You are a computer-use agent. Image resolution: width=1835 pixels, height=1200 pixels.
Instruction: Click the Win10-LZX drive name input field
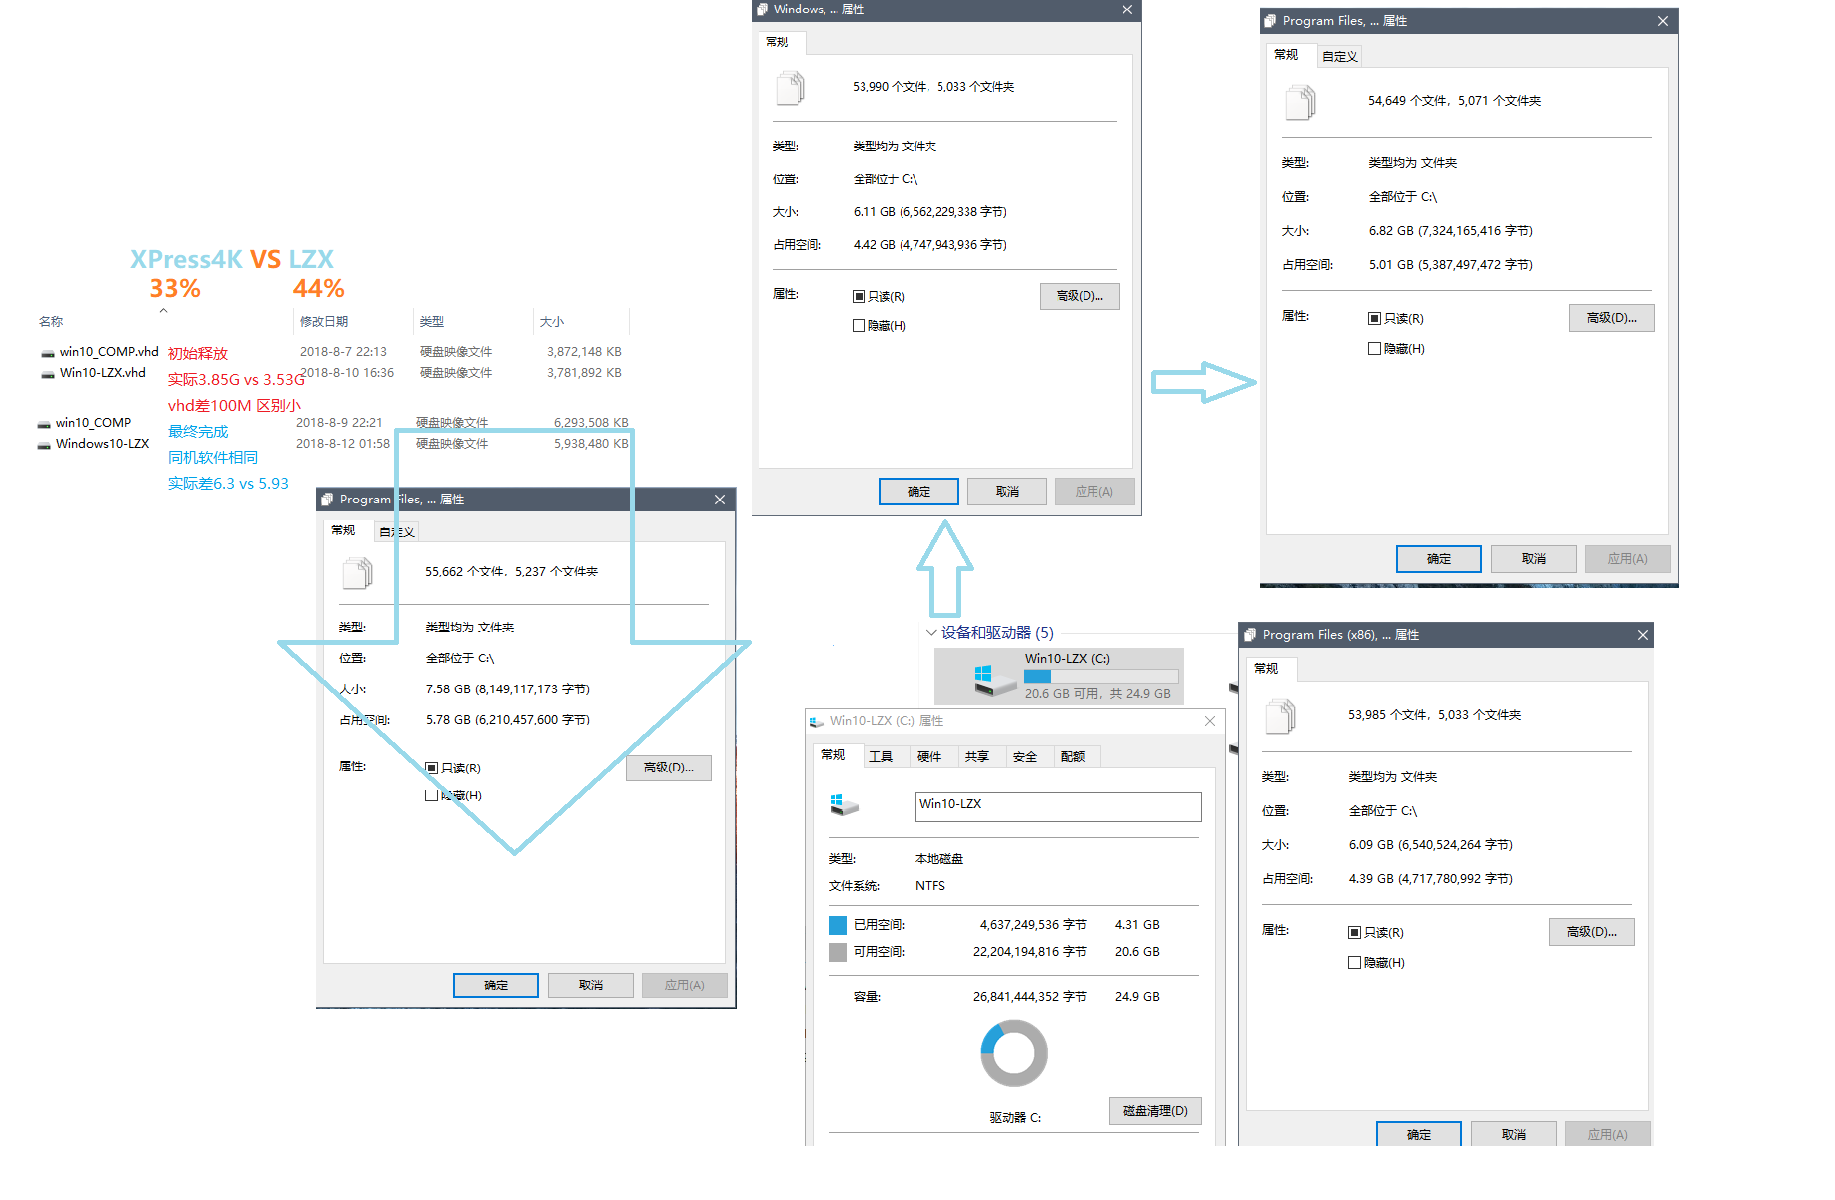(x=1058, y=807)
